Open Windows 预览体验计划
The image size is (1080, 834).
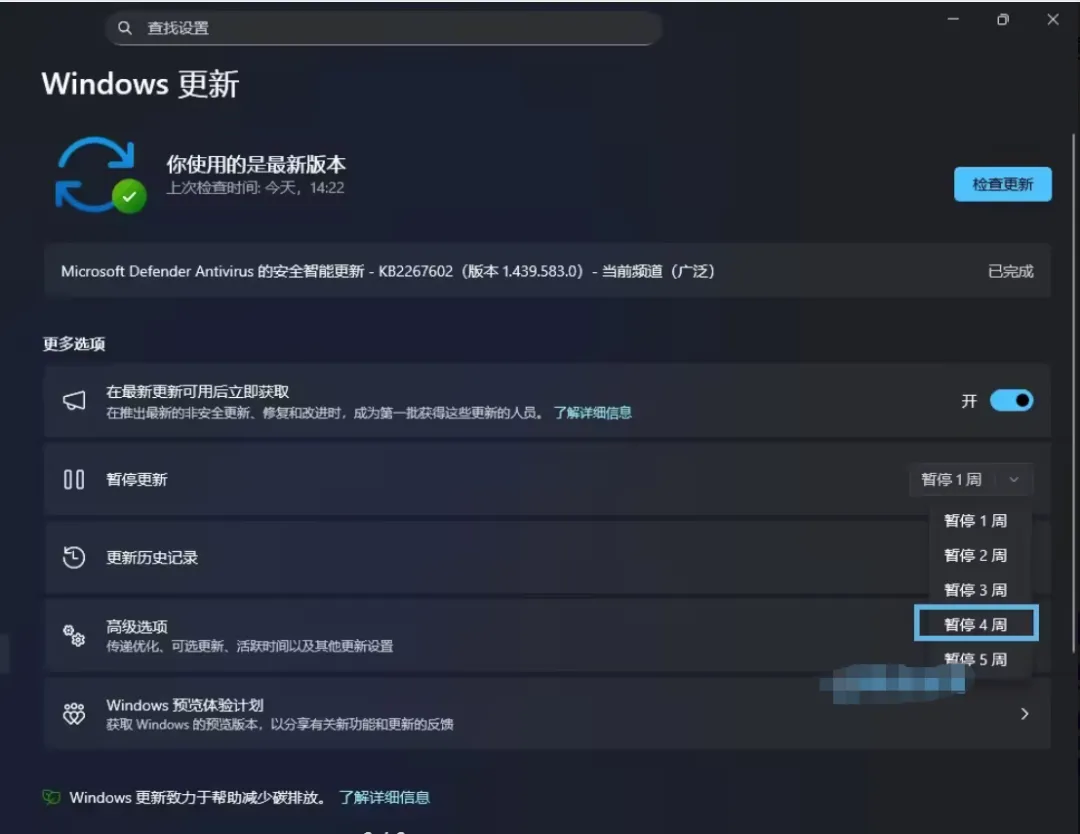[547, 713]
